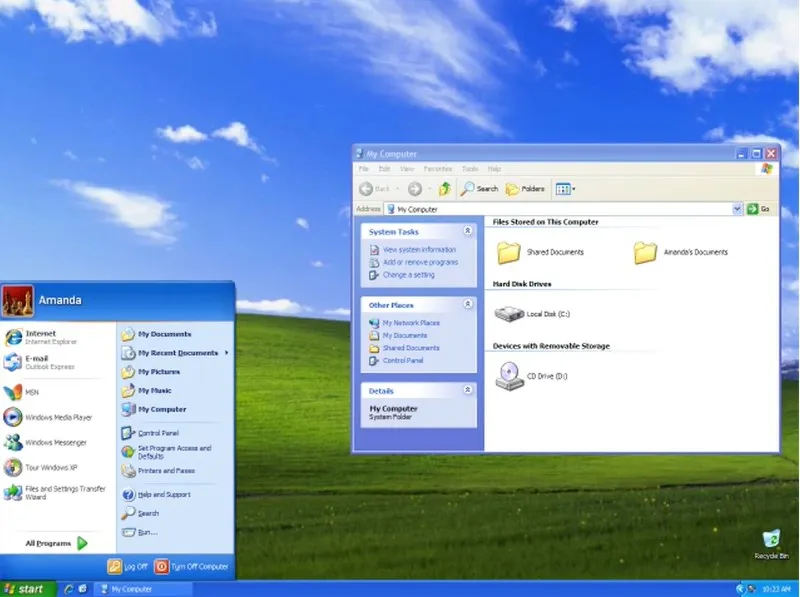Open the Tools menu
The image size is (800, 597).
[x=470, y=169]
